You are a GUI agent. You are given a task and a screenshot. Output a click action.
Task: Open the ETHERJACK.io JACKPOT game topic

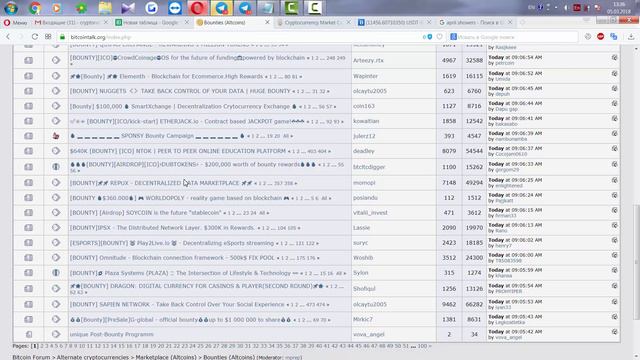187,121
